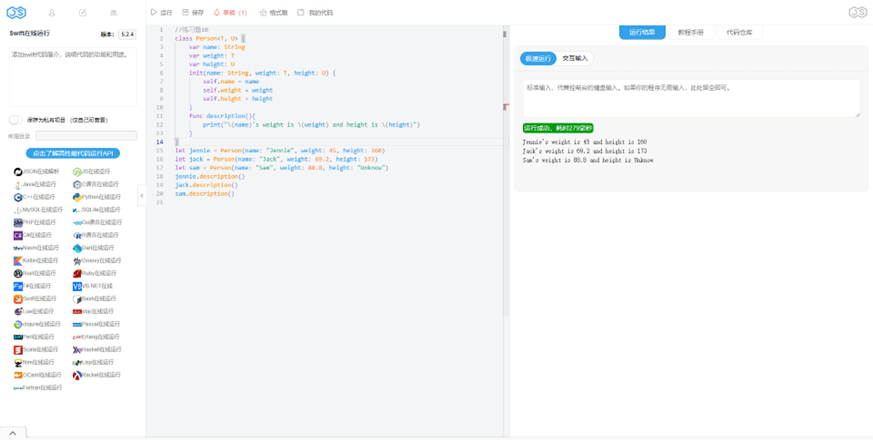Open the JSON online parser icon
873x440 pixels.
pyautogui.click(x=18, y=172)
